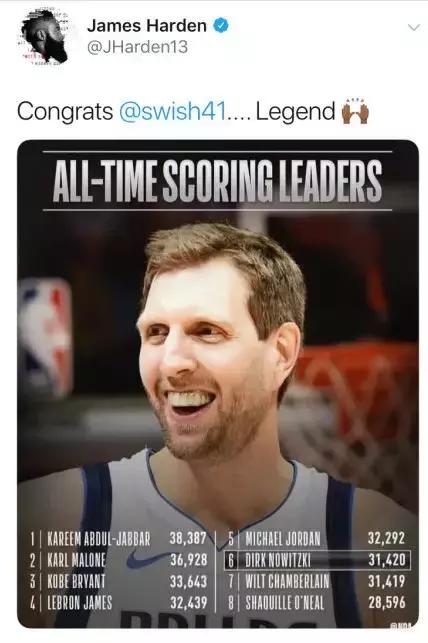Click the Kareem Abdul-Jabbar entry

point(119,538)
